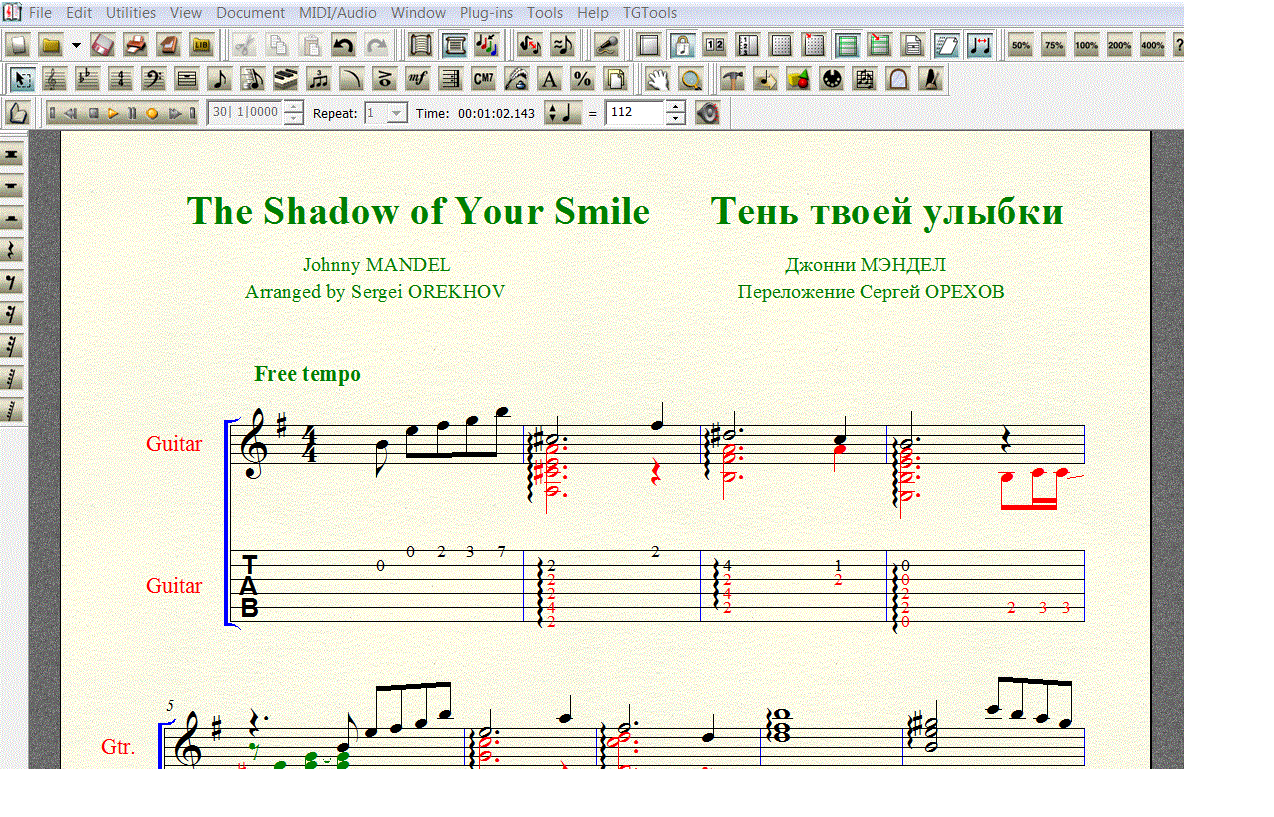1274x817 pixels.
Task: Select the Time Signature tool
Action: click(x=121, y=79)
